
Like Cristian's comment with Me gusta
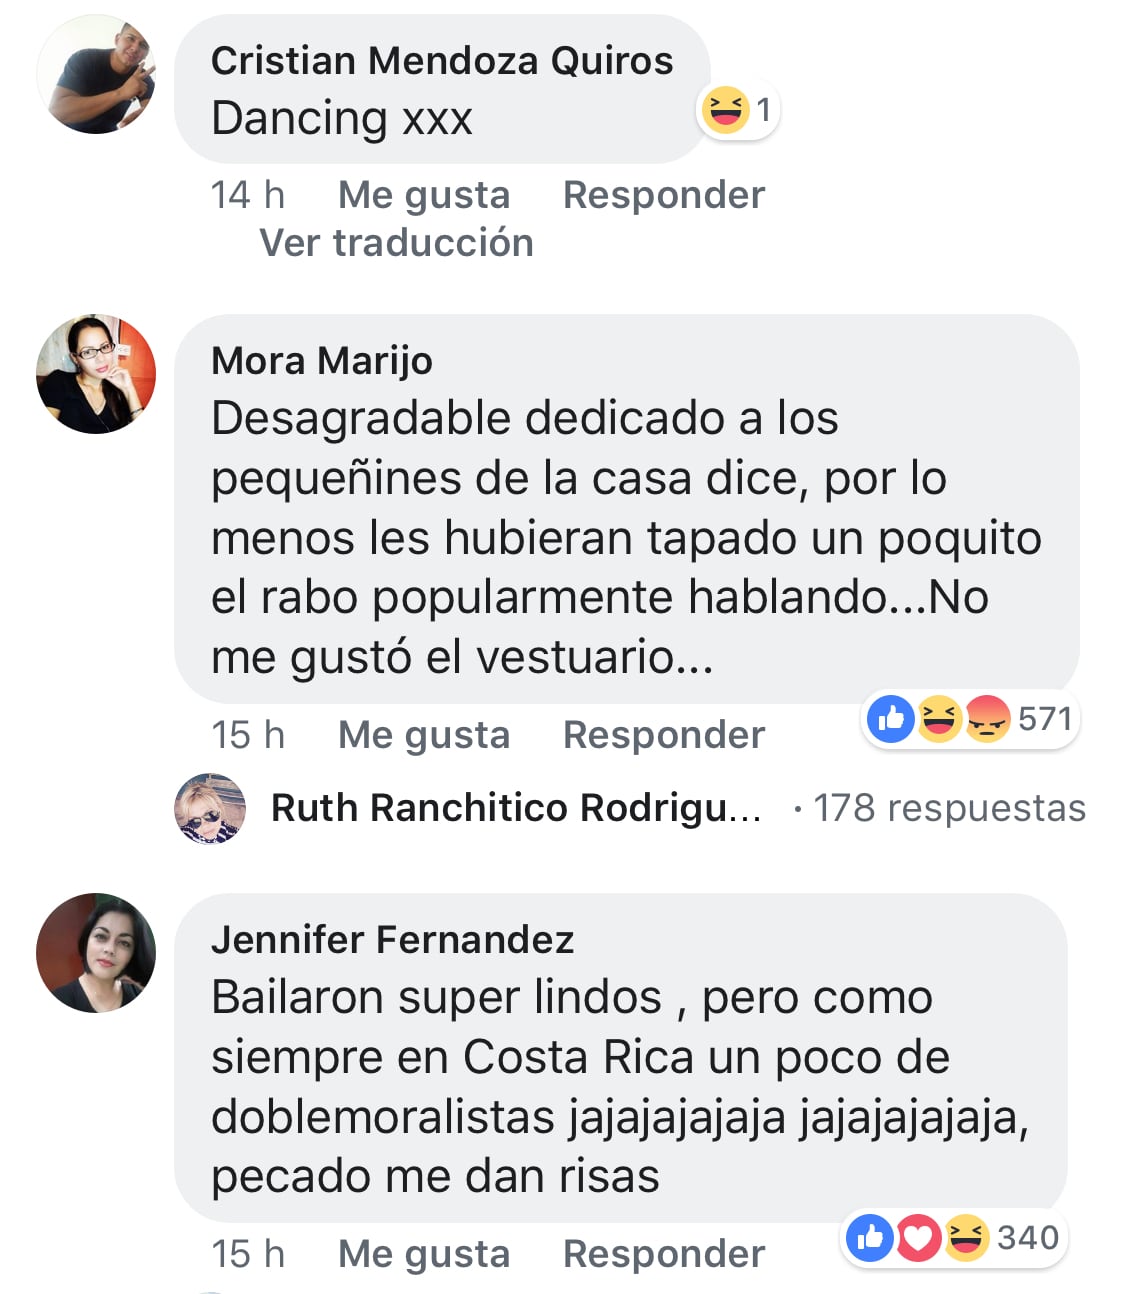(x=424, y=195)
